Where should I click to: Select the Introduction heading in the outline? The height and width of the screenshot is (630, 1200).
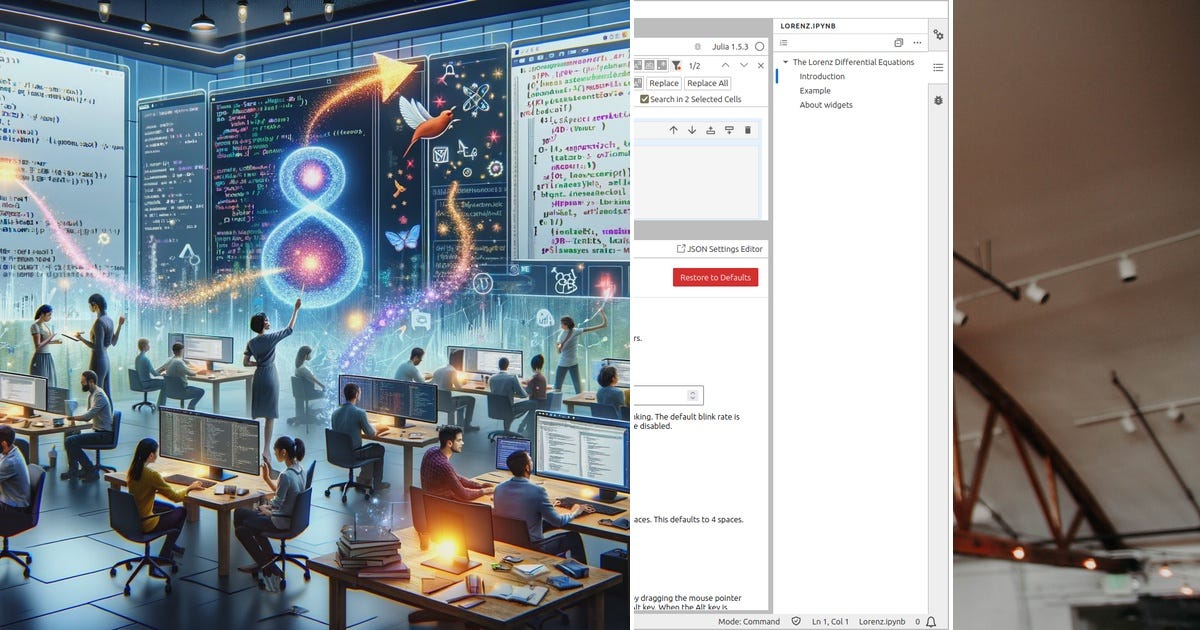pos(822,76)
